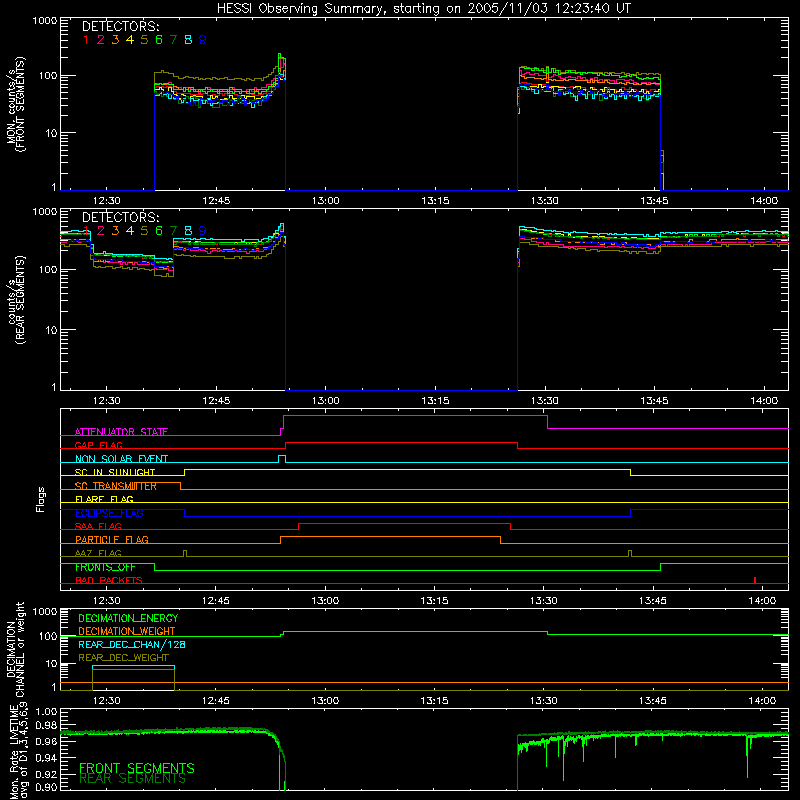This screenshot has height=800, width=800.
Task: Select the FRONTS_OFF flag label
Action: click(105, 567)
